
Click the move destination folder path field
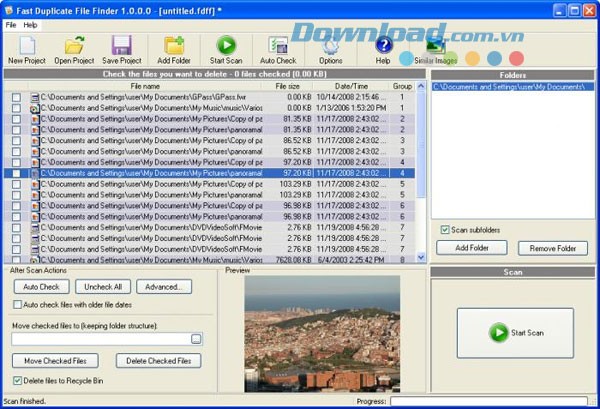click(100, 339)
